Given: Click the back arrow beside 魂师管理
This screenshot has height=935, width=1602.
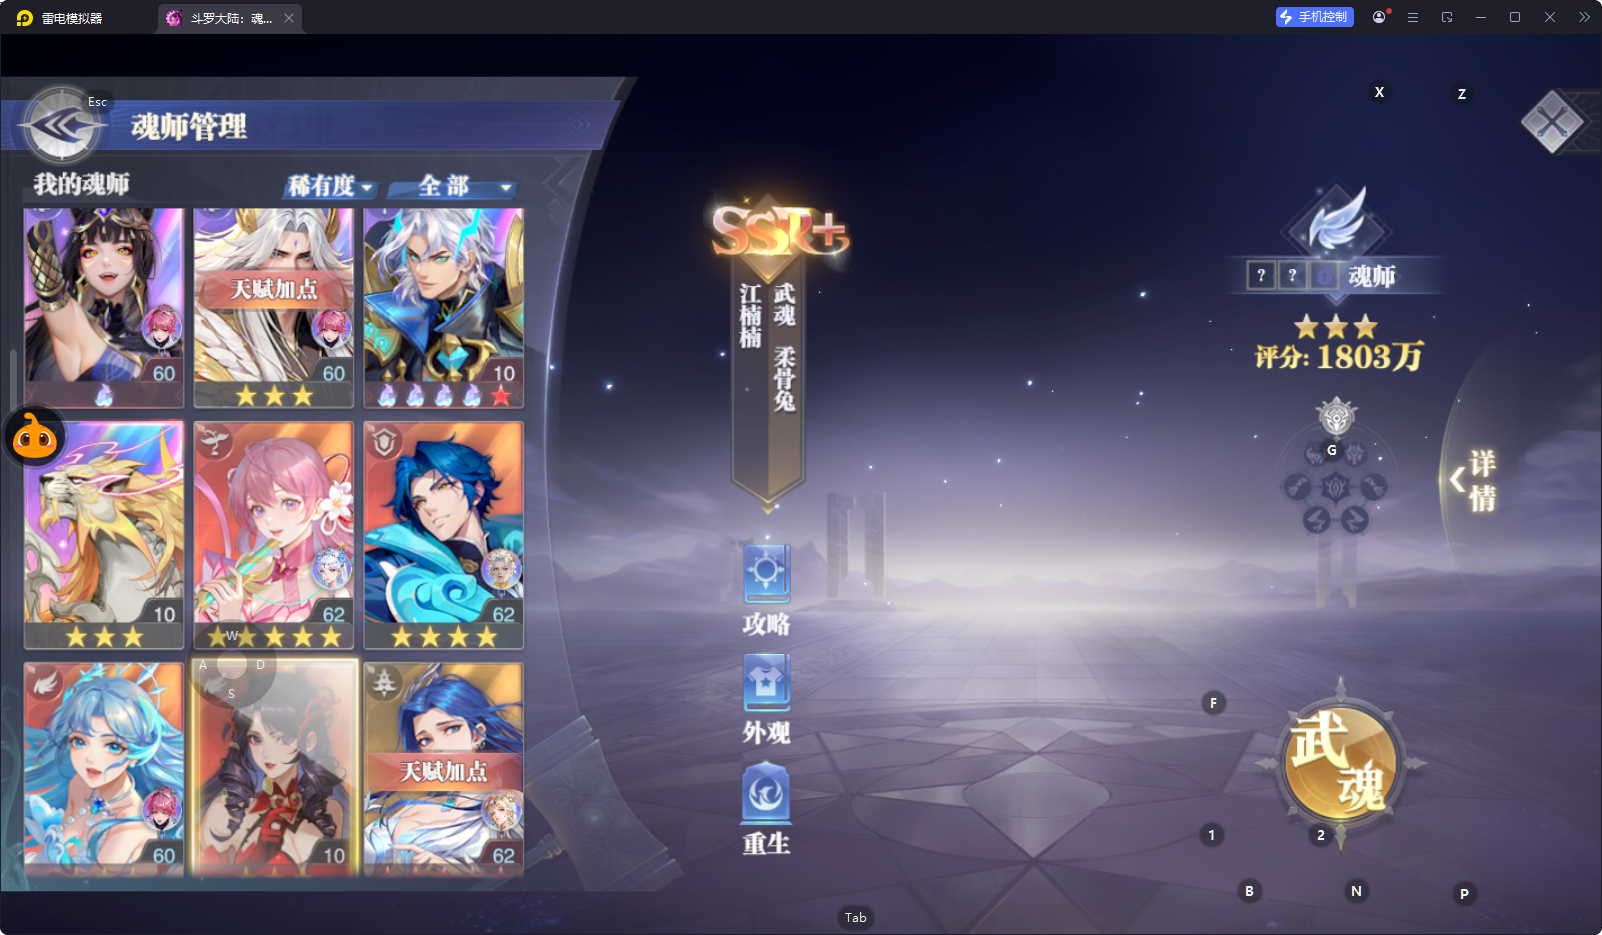Looking at the screenshot, I should pos(63,126).
